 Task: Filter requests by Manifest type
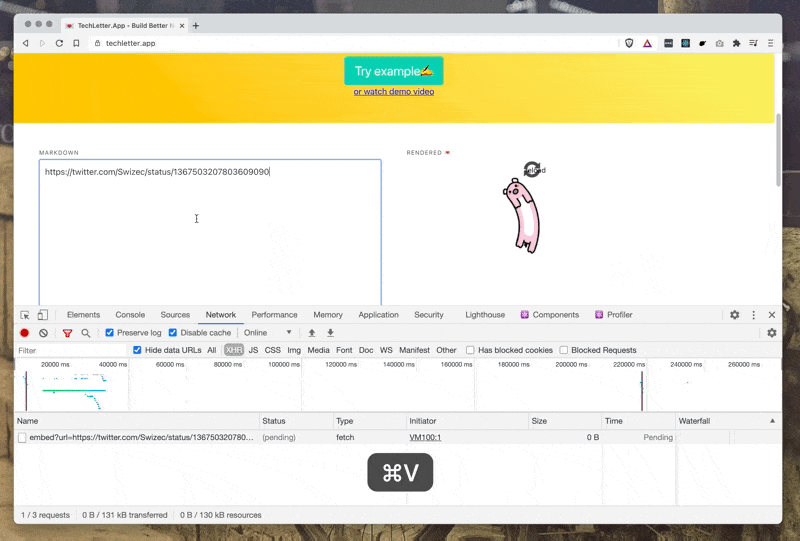(414, 350)
